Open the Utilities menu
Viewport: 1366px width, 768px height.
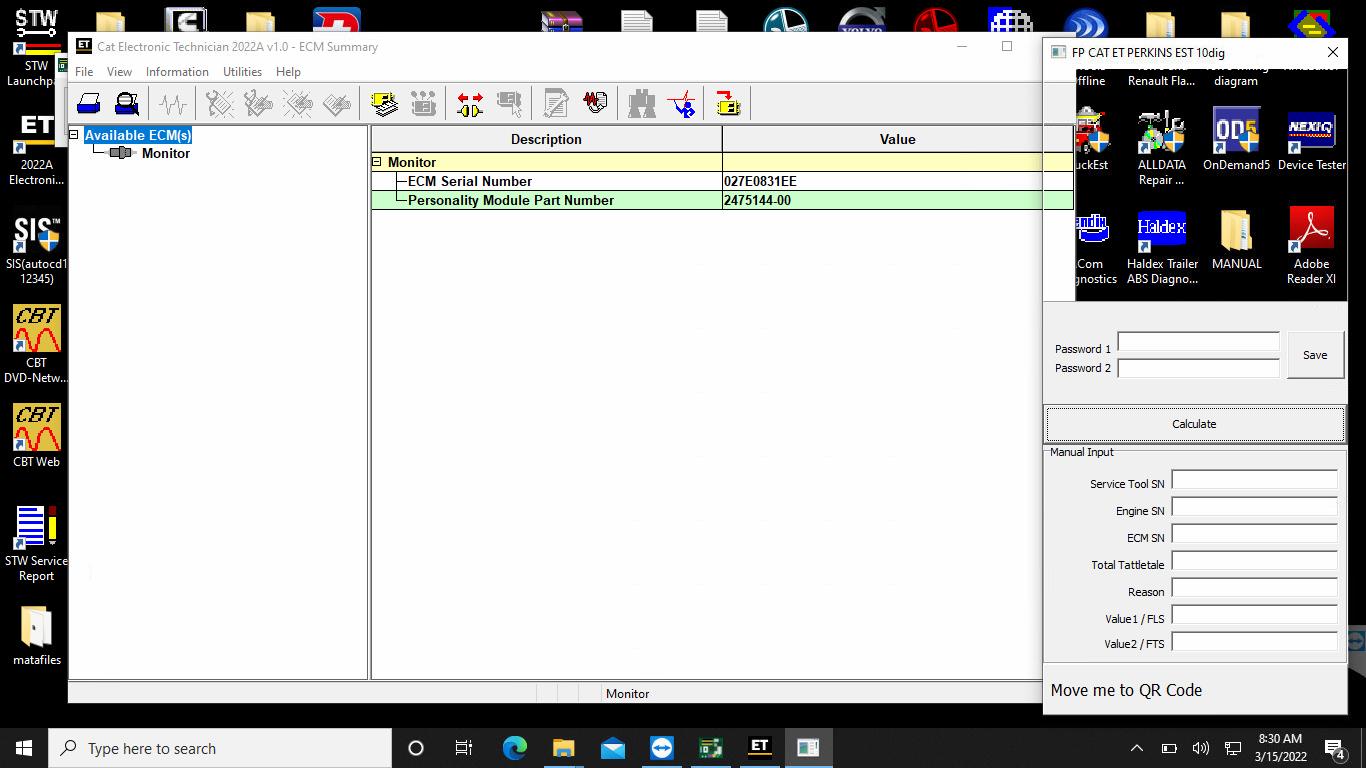tap(242, 72)
